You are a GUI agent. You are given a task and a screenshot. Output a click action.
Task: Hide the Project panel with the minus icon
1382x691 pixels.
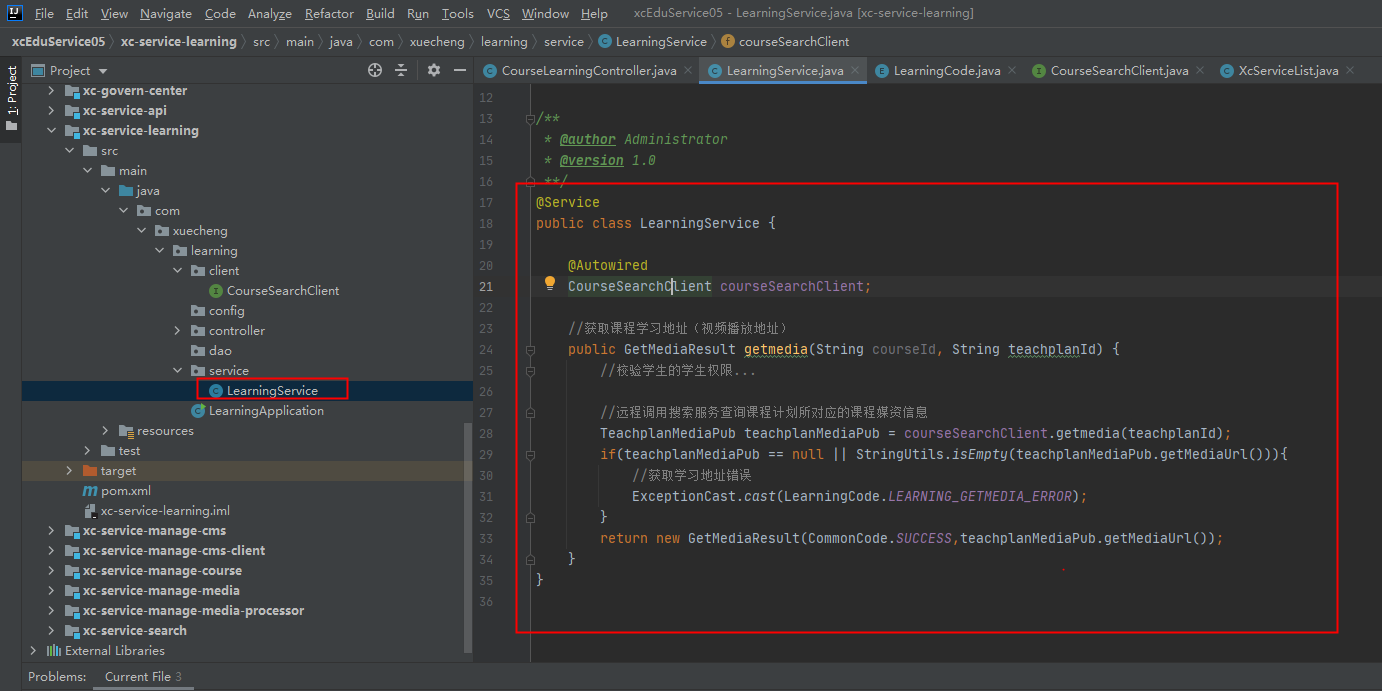pos(460,70)
